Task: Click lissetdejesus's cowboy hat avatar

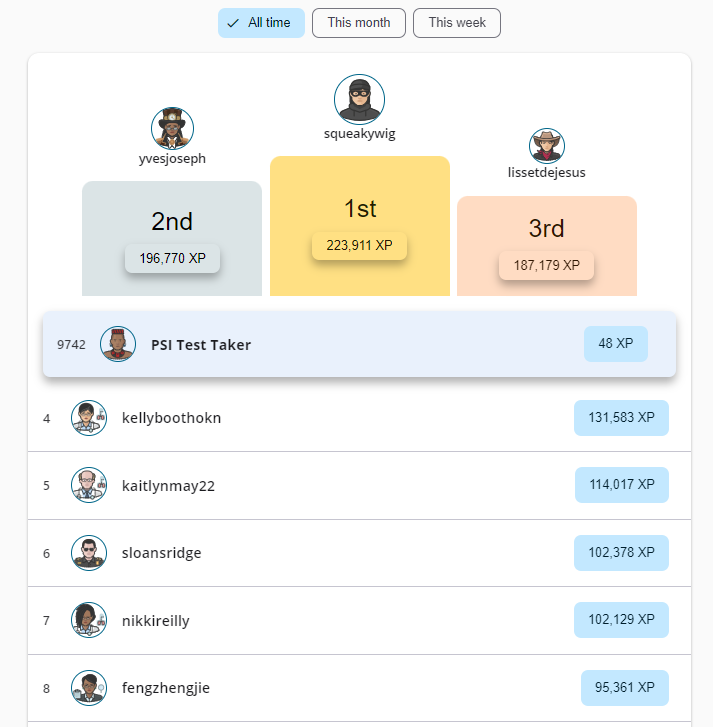Action: tap(547, 146)
